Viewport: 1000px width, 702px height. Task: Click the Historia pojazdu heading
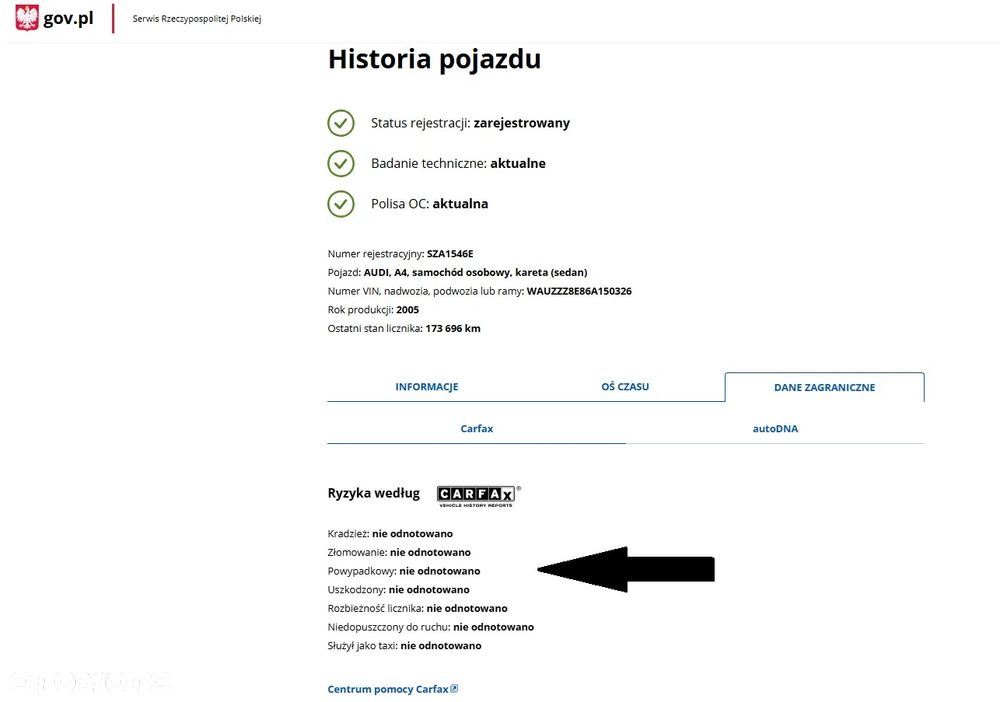click(434, 59)
